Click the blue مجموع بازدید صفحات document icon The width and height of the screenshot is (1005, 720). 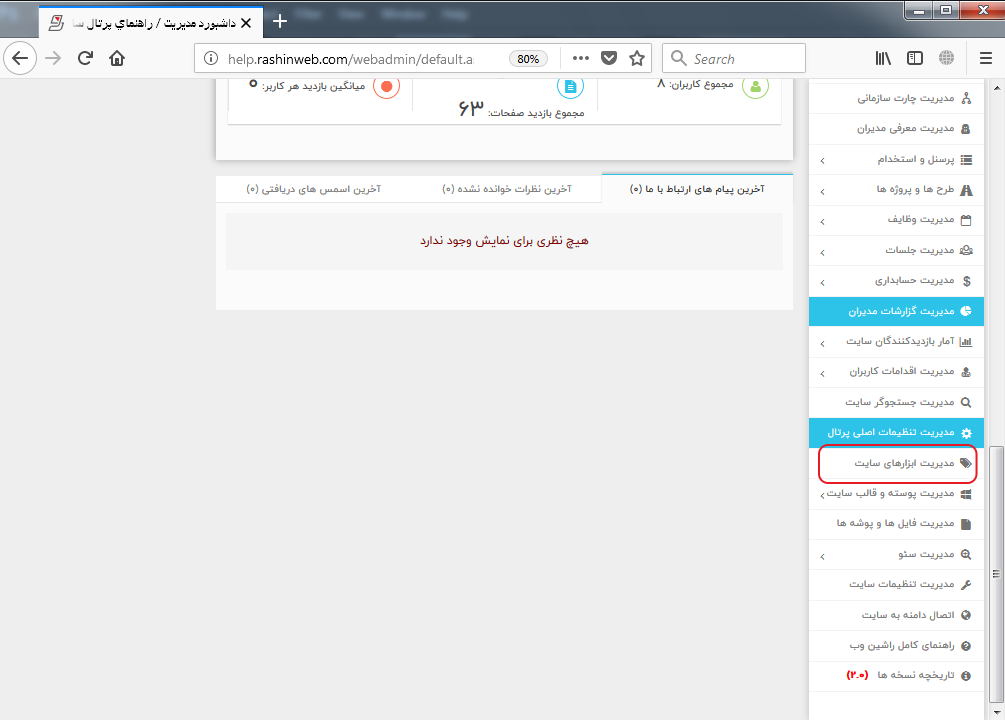coord(570,87)
